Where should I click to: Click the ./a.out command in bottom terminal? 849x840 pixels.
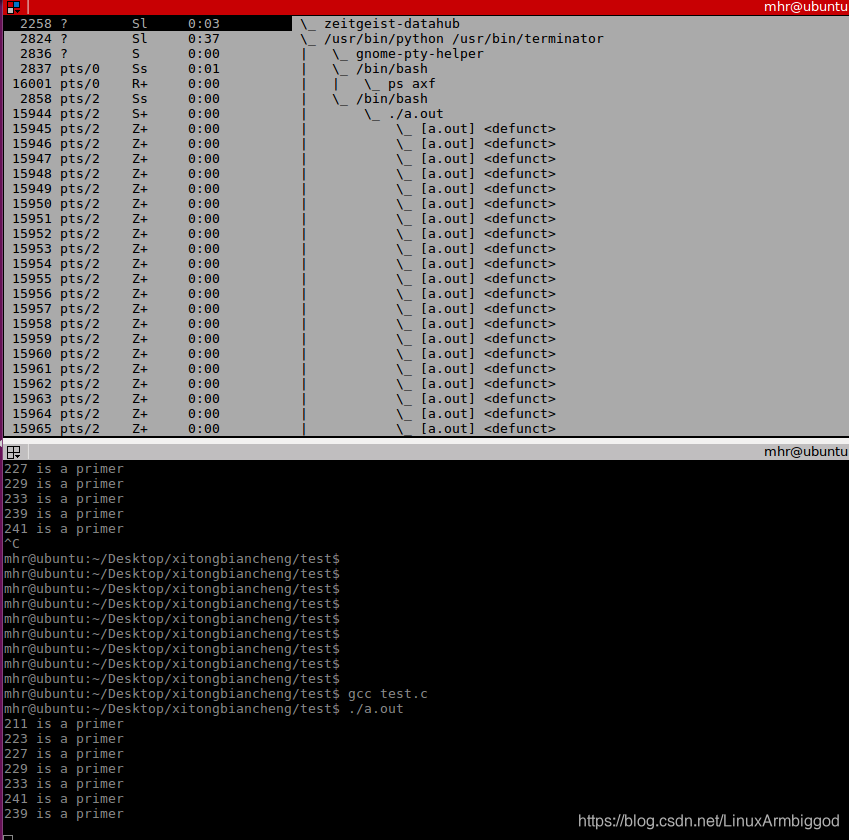click(376, 709)
